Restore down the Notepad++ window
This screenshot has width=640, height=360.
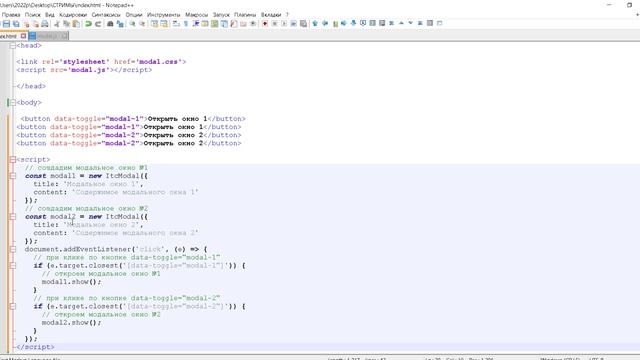point(629,5)
